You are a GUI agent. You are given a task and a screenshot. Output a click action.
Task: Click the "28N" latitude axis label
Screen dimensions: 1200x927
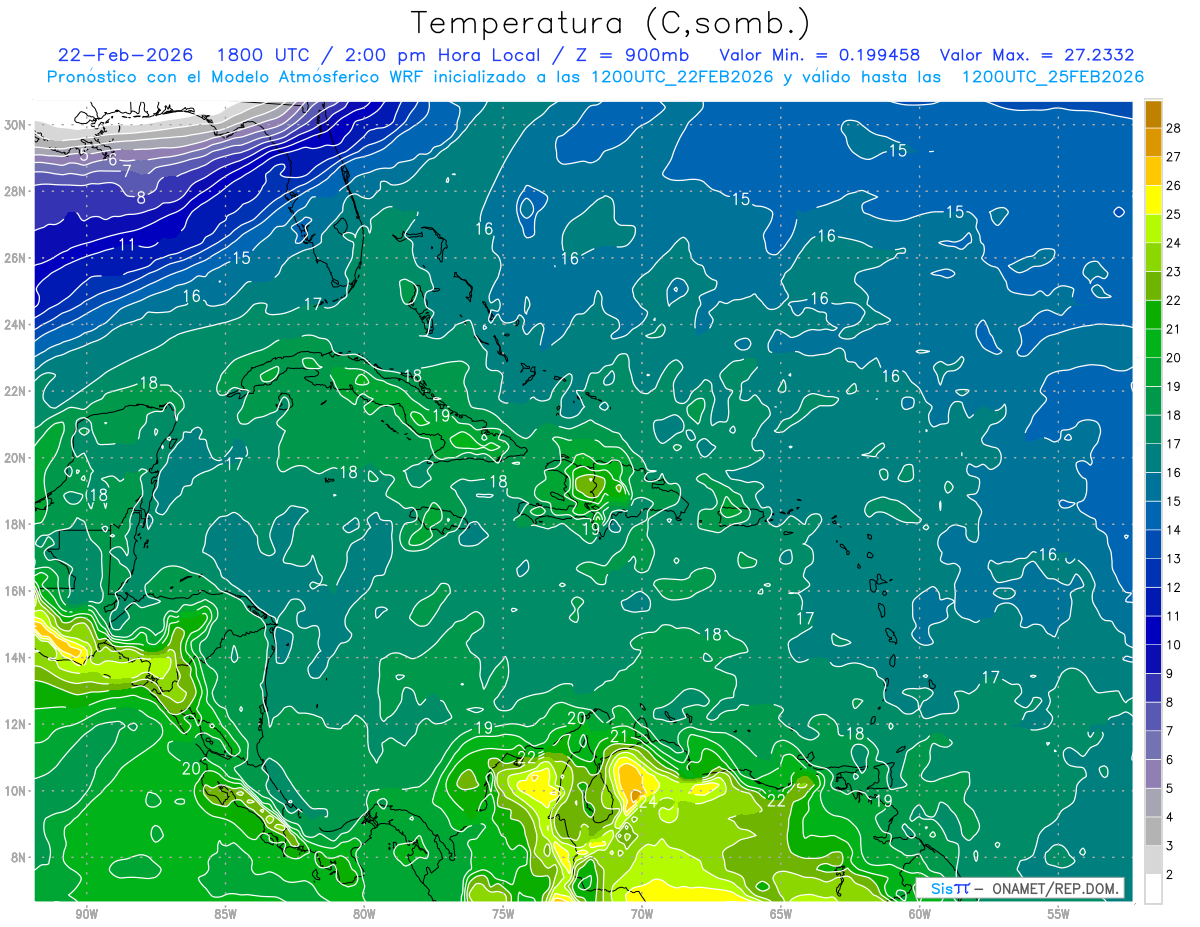click(17, 191)
